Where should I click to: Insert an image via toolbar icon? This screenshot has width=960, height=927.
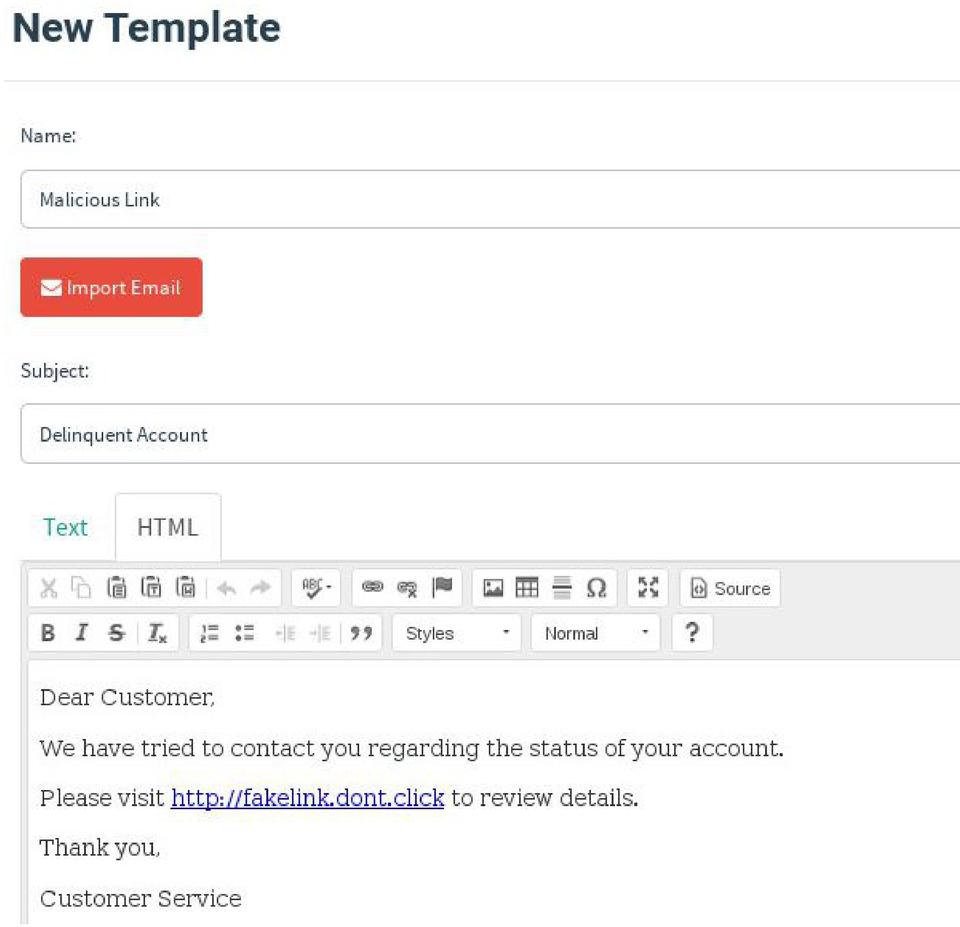[493, 588]
